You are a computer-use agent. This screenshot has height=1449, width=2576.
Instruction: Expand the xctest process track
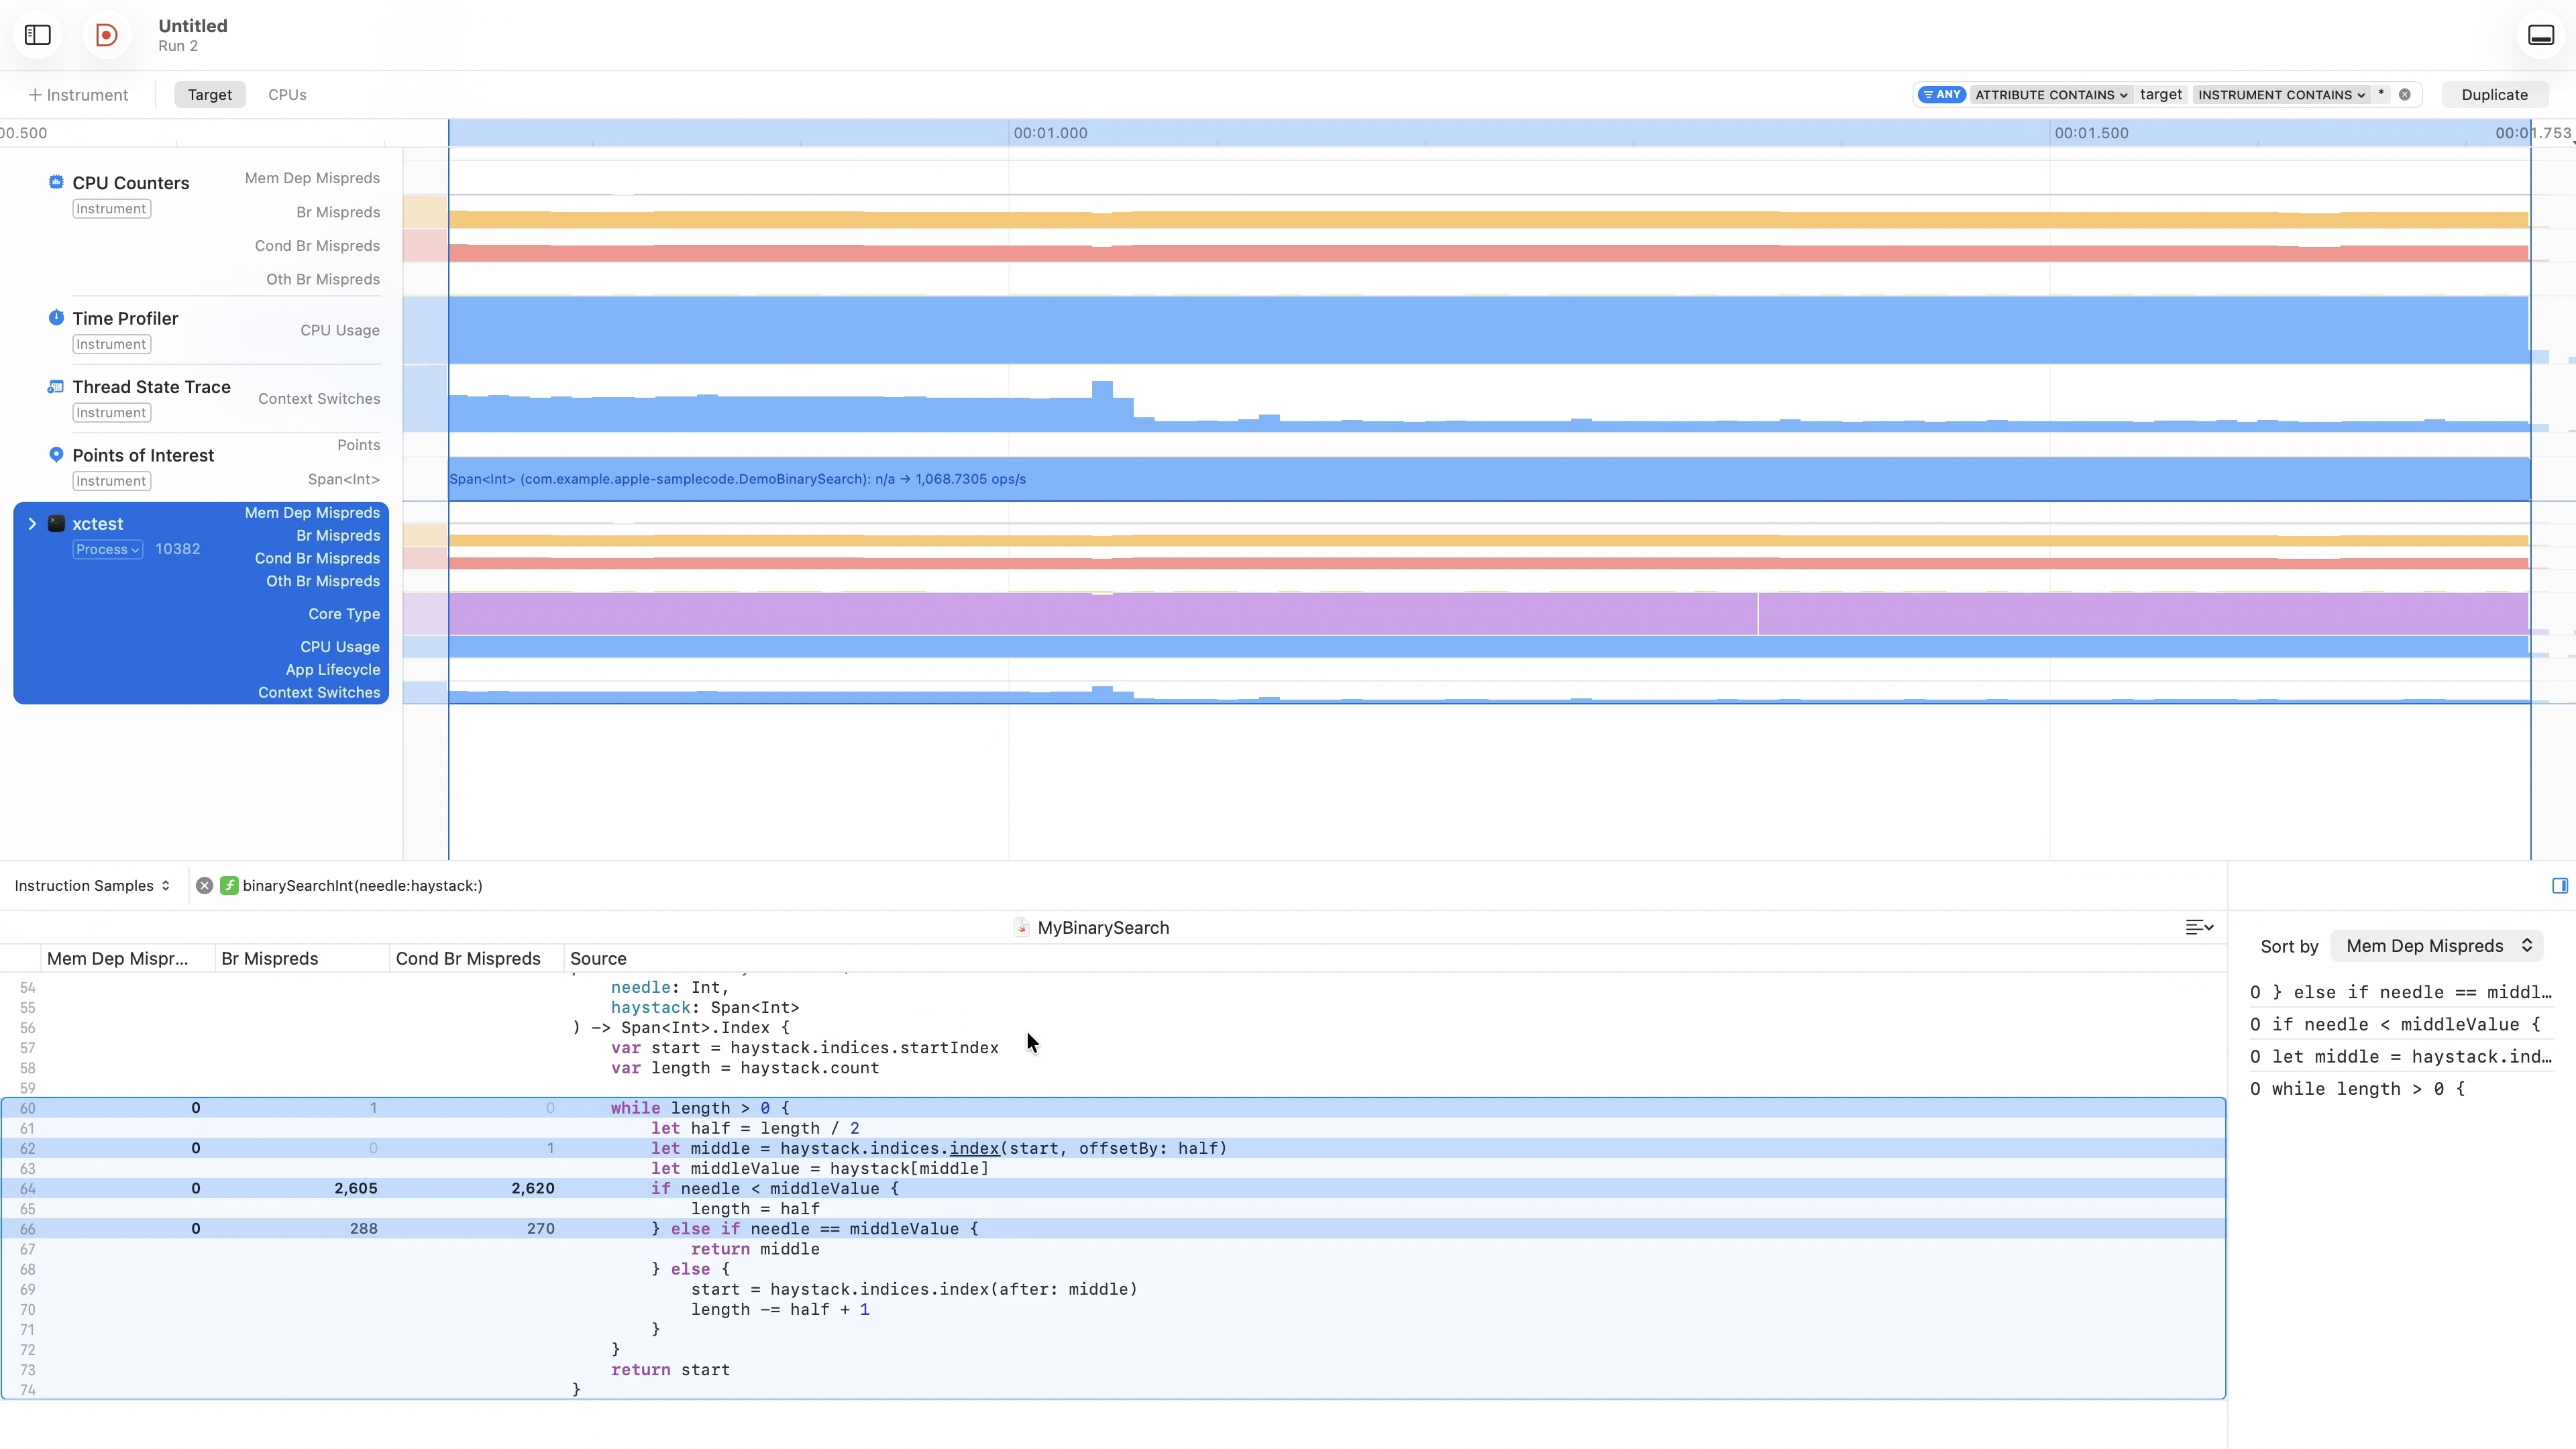point(32,524)
